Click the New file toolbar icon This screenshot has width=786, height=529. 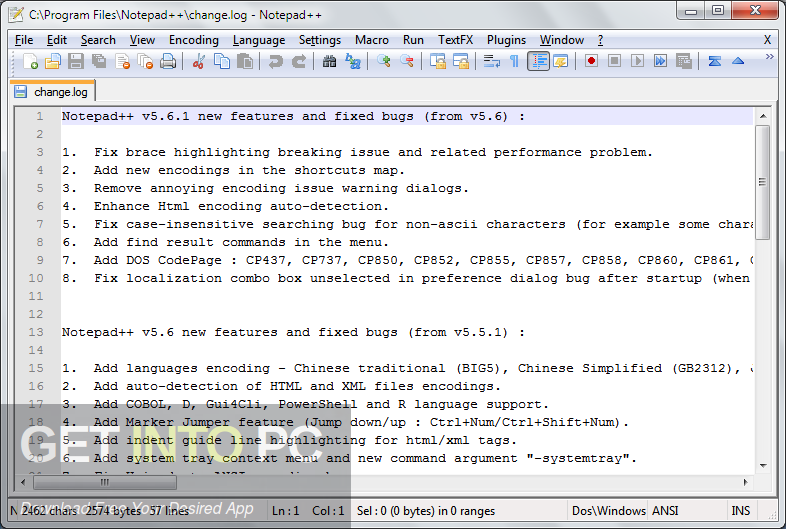30,61
